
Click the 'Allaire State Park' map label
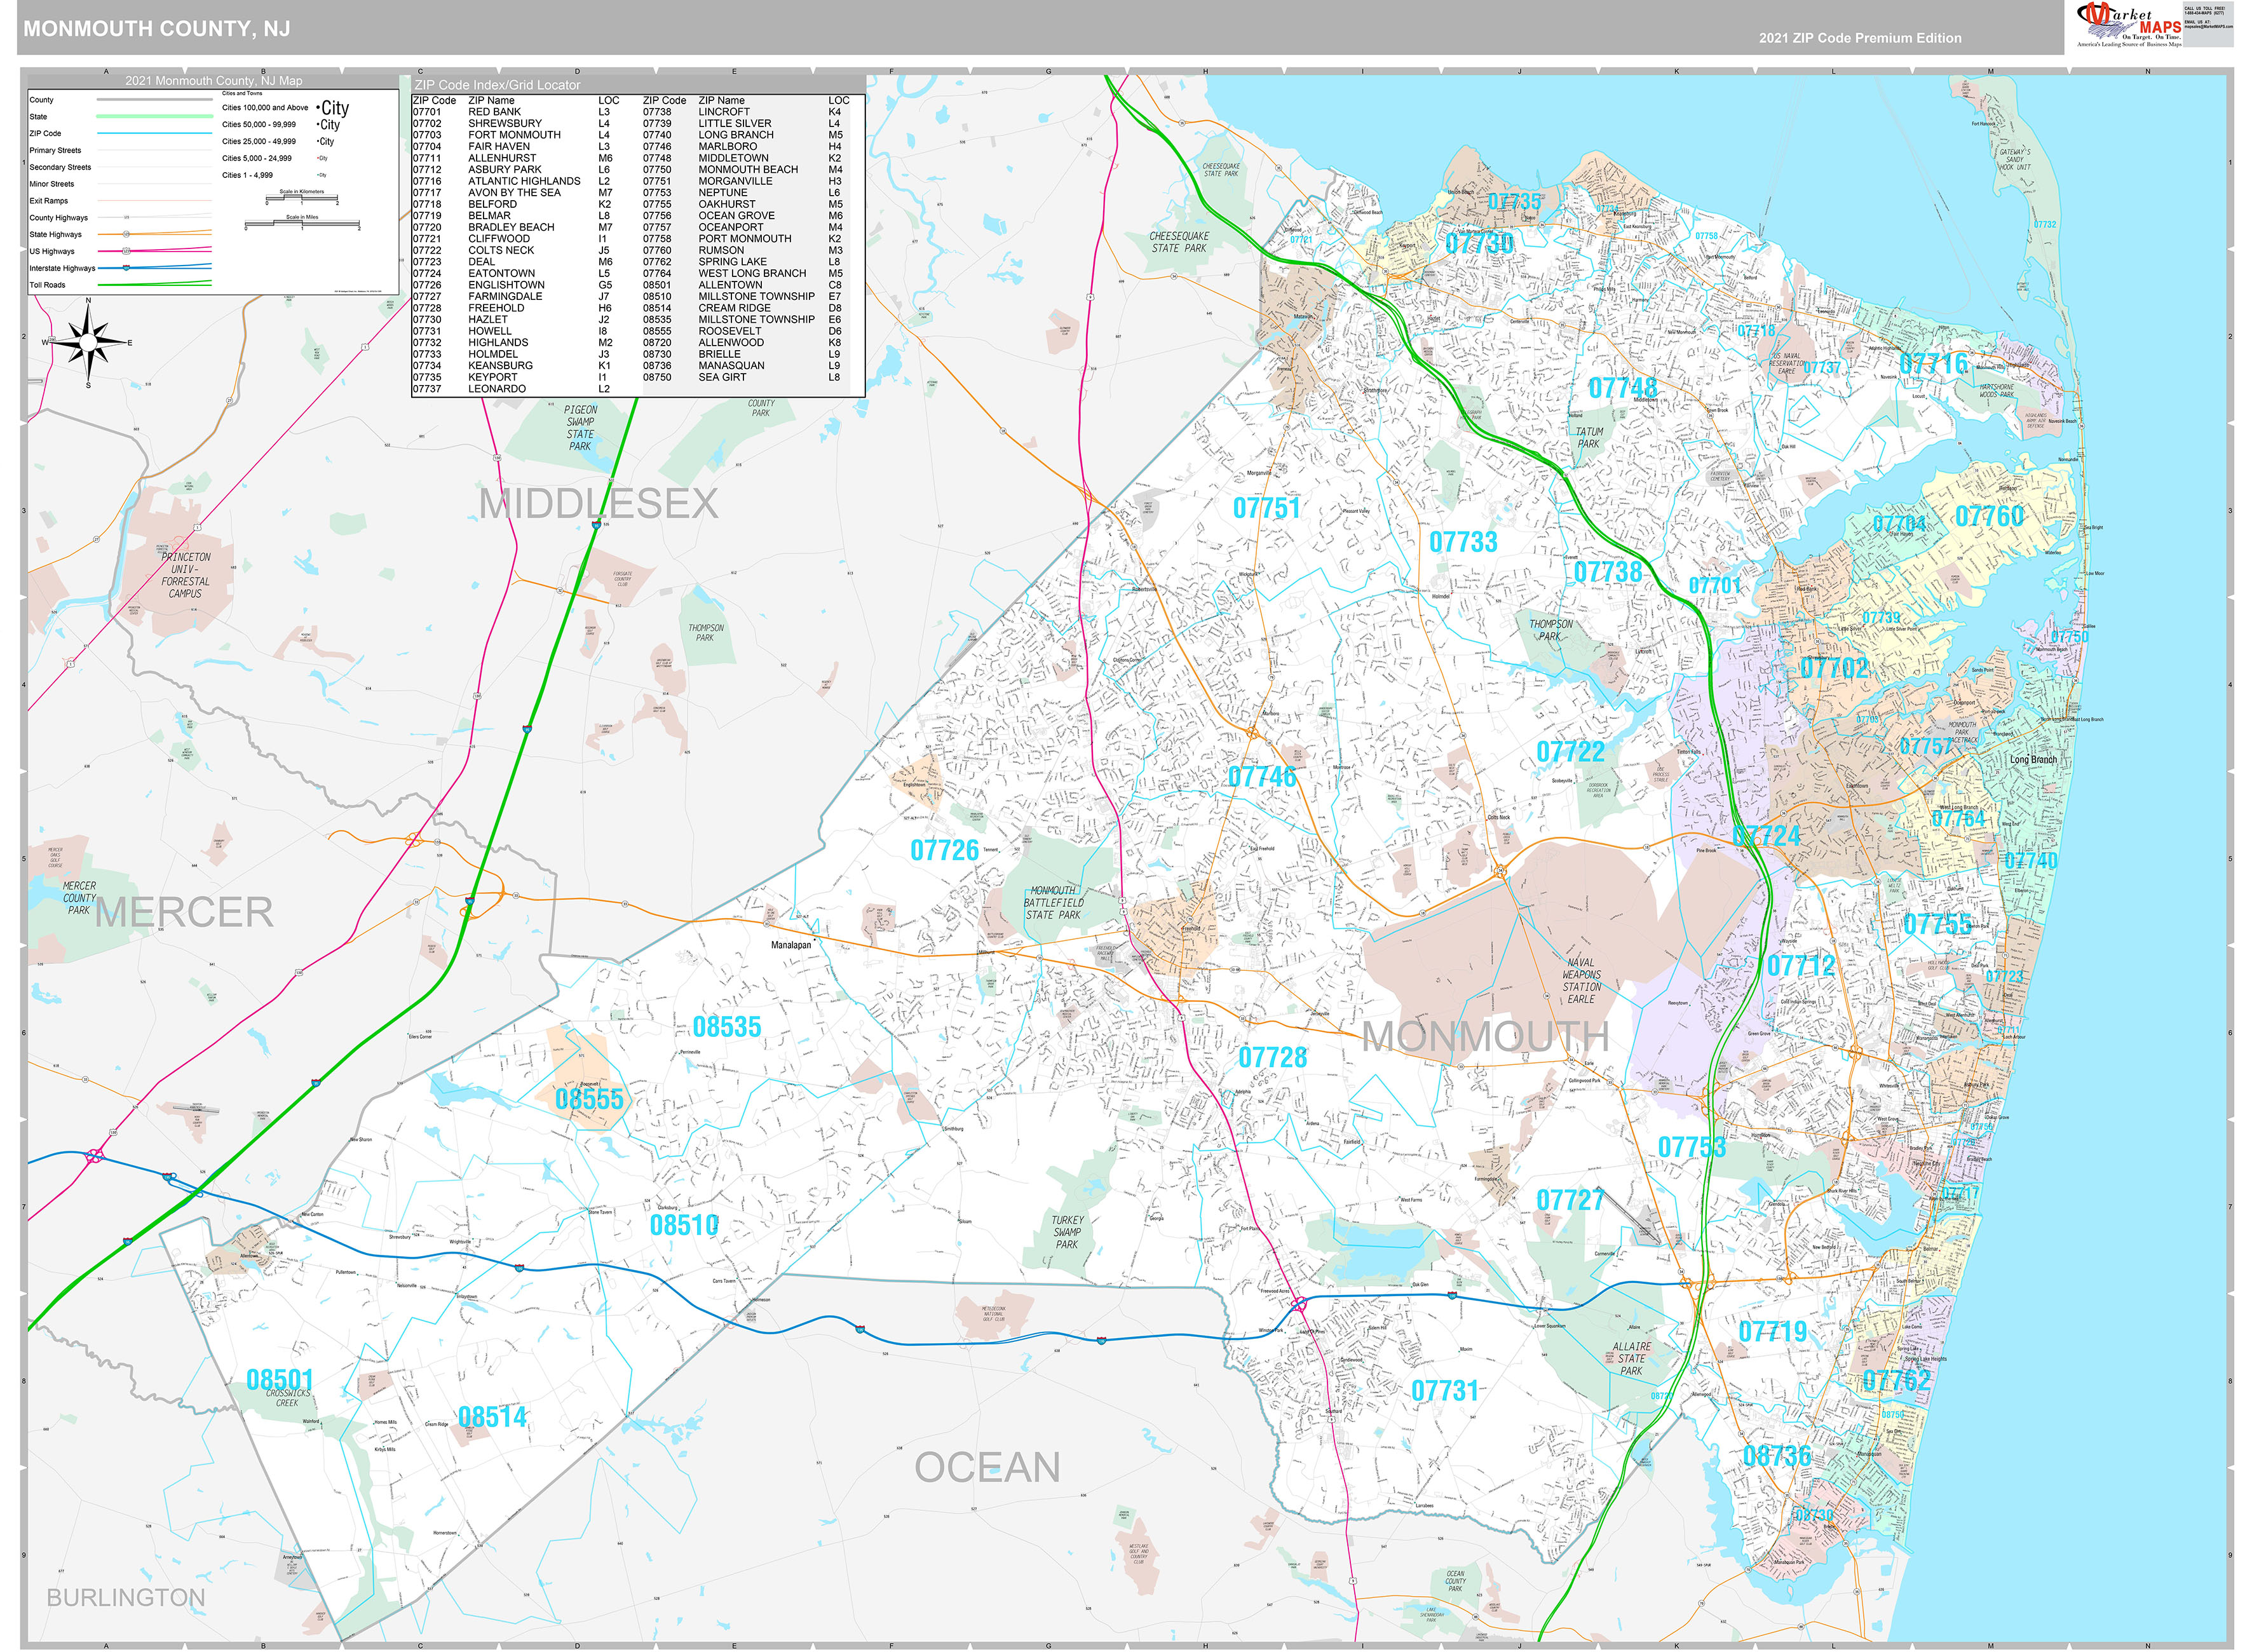[1631, 1359]
